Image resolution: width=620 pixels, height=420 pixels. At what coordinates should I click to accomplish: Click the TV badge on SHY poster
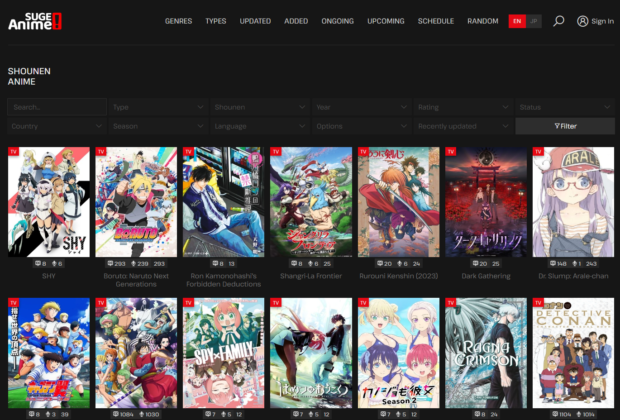click(x=14, y=151)
